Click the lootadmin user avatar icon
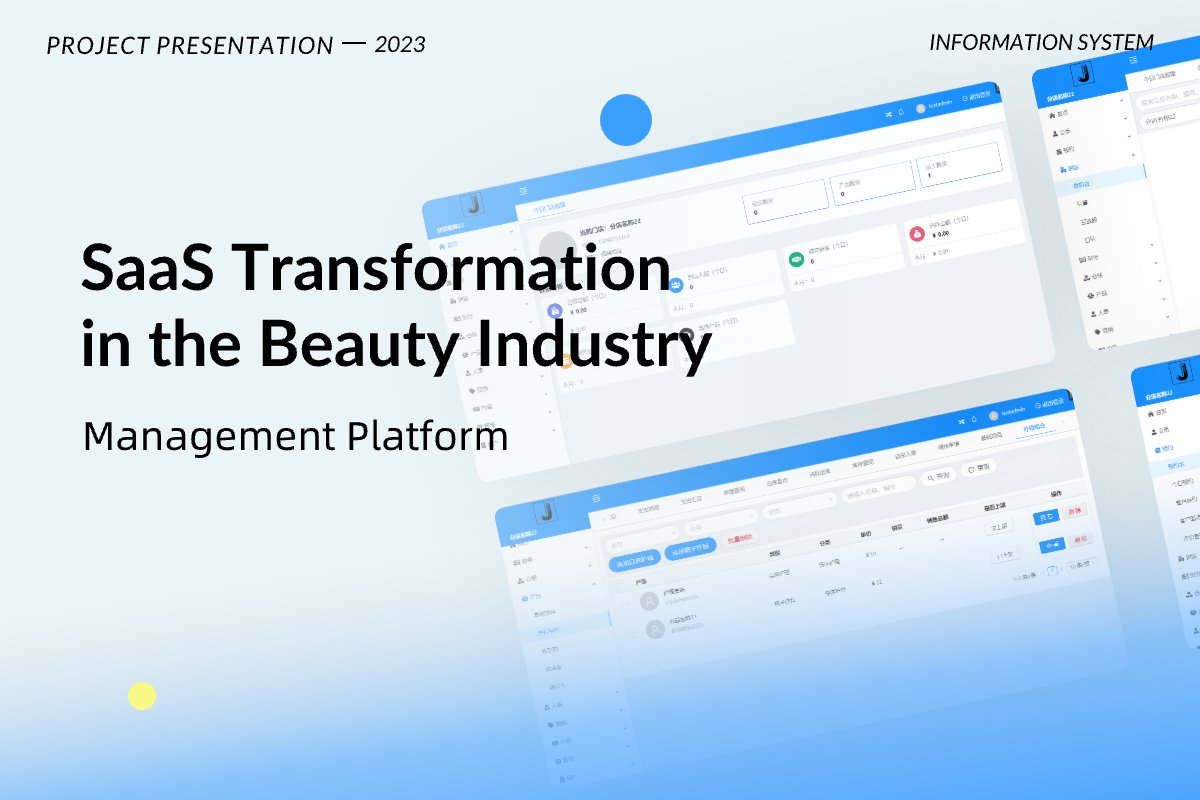 (x=921, y=109)
